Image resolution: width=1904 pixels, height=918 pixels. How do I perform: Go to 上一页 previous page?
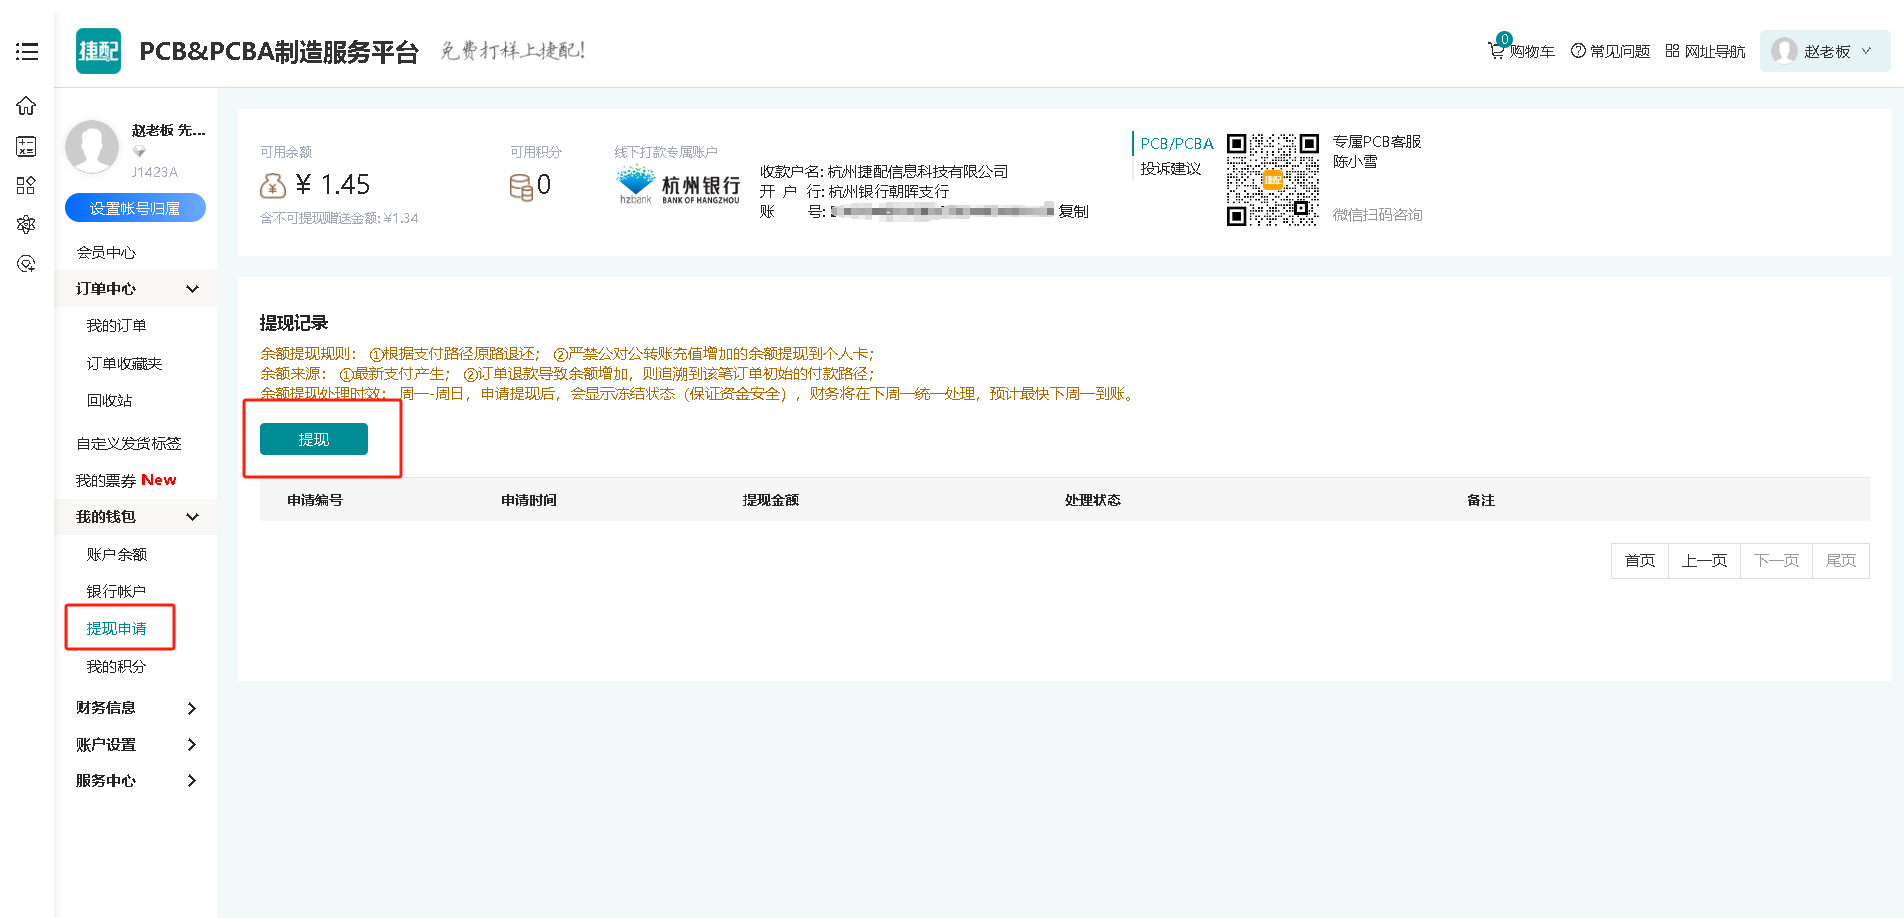pyautogui.click(x=1705, y=560)
